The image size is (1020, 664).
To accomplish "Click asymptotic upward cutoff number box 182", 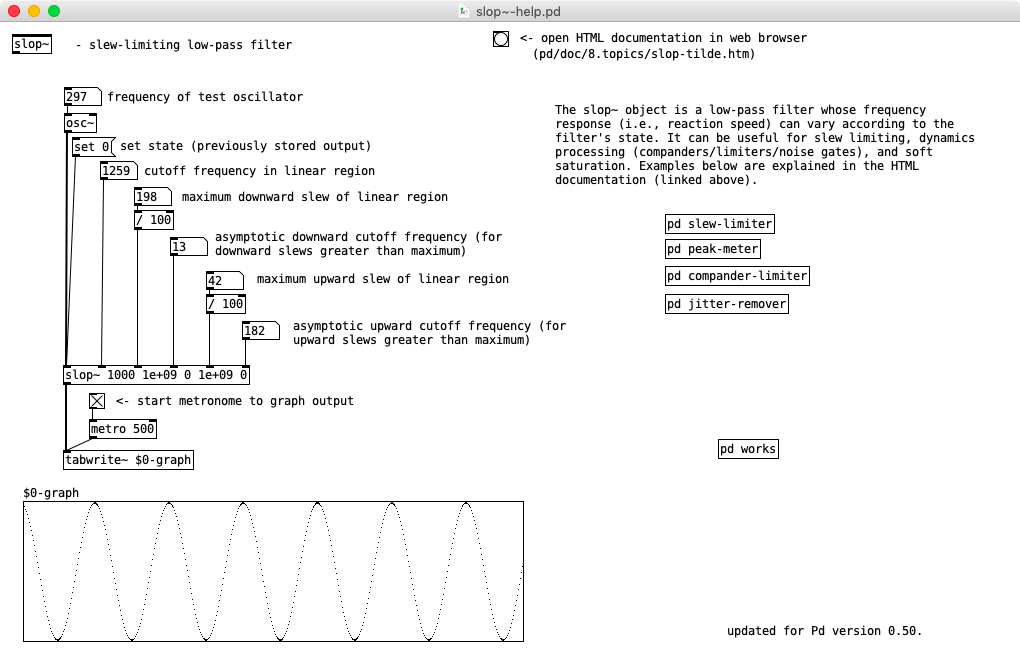I will click(x=260, y=331).
